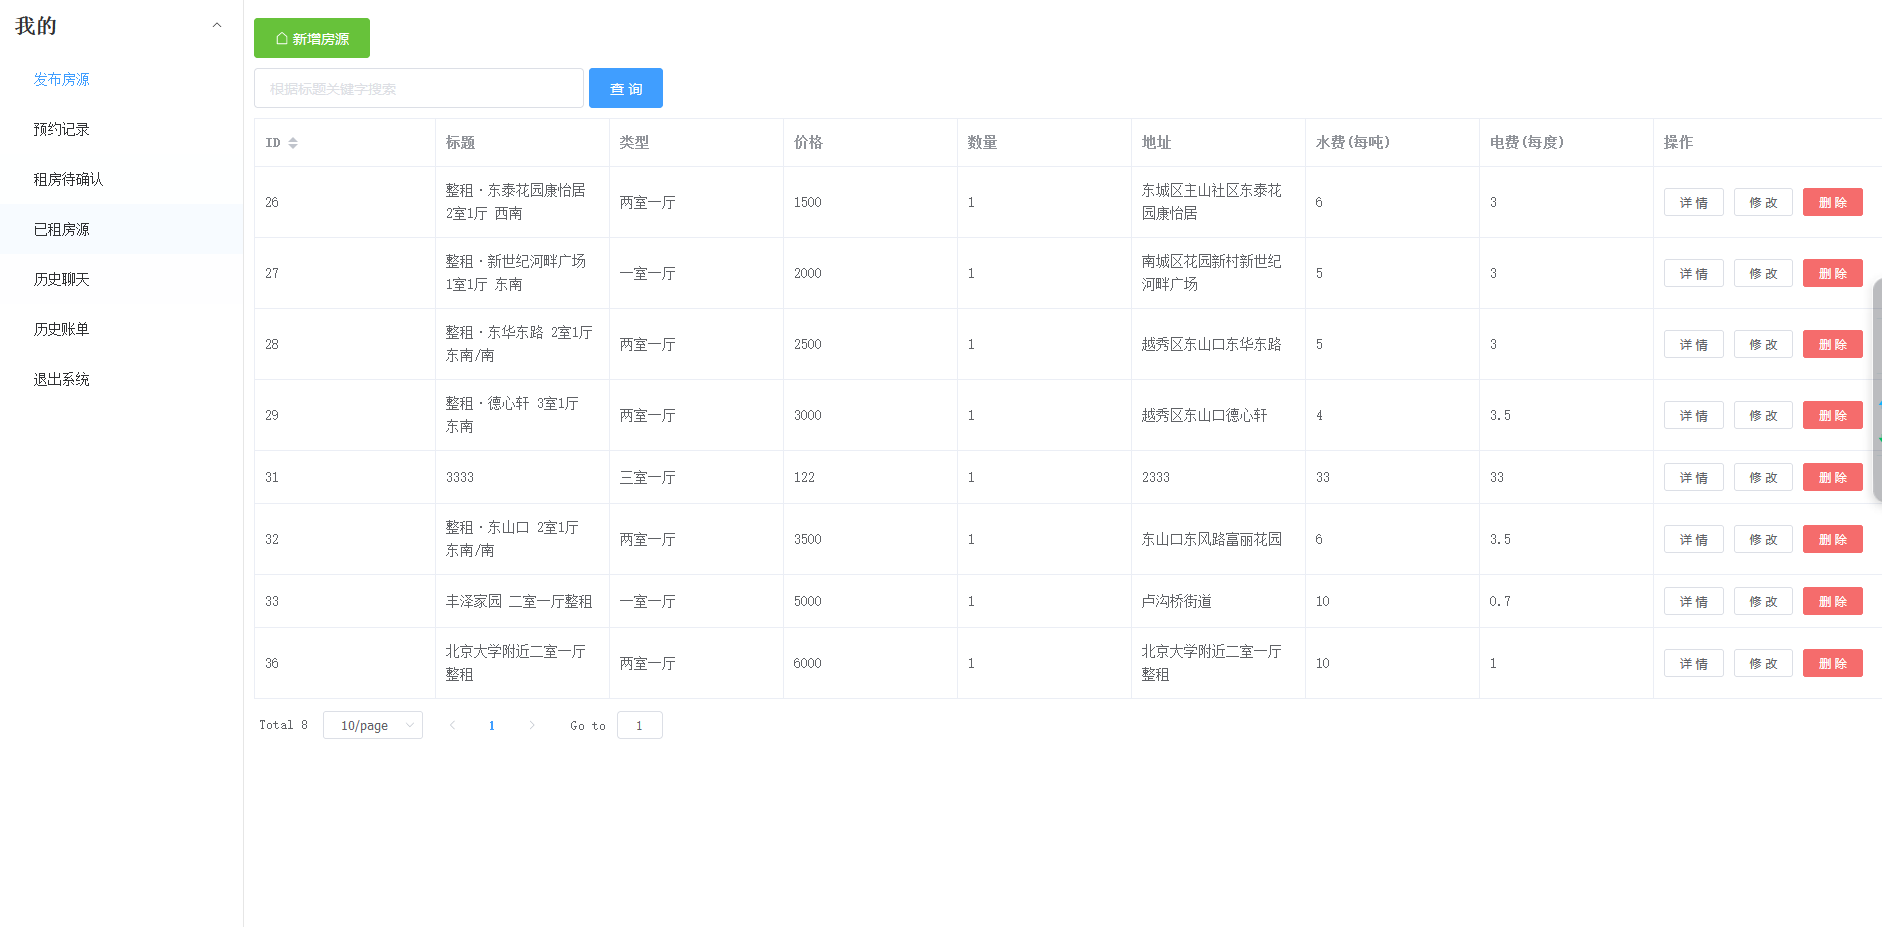Click 修改 for listing ID 31

1763,477
